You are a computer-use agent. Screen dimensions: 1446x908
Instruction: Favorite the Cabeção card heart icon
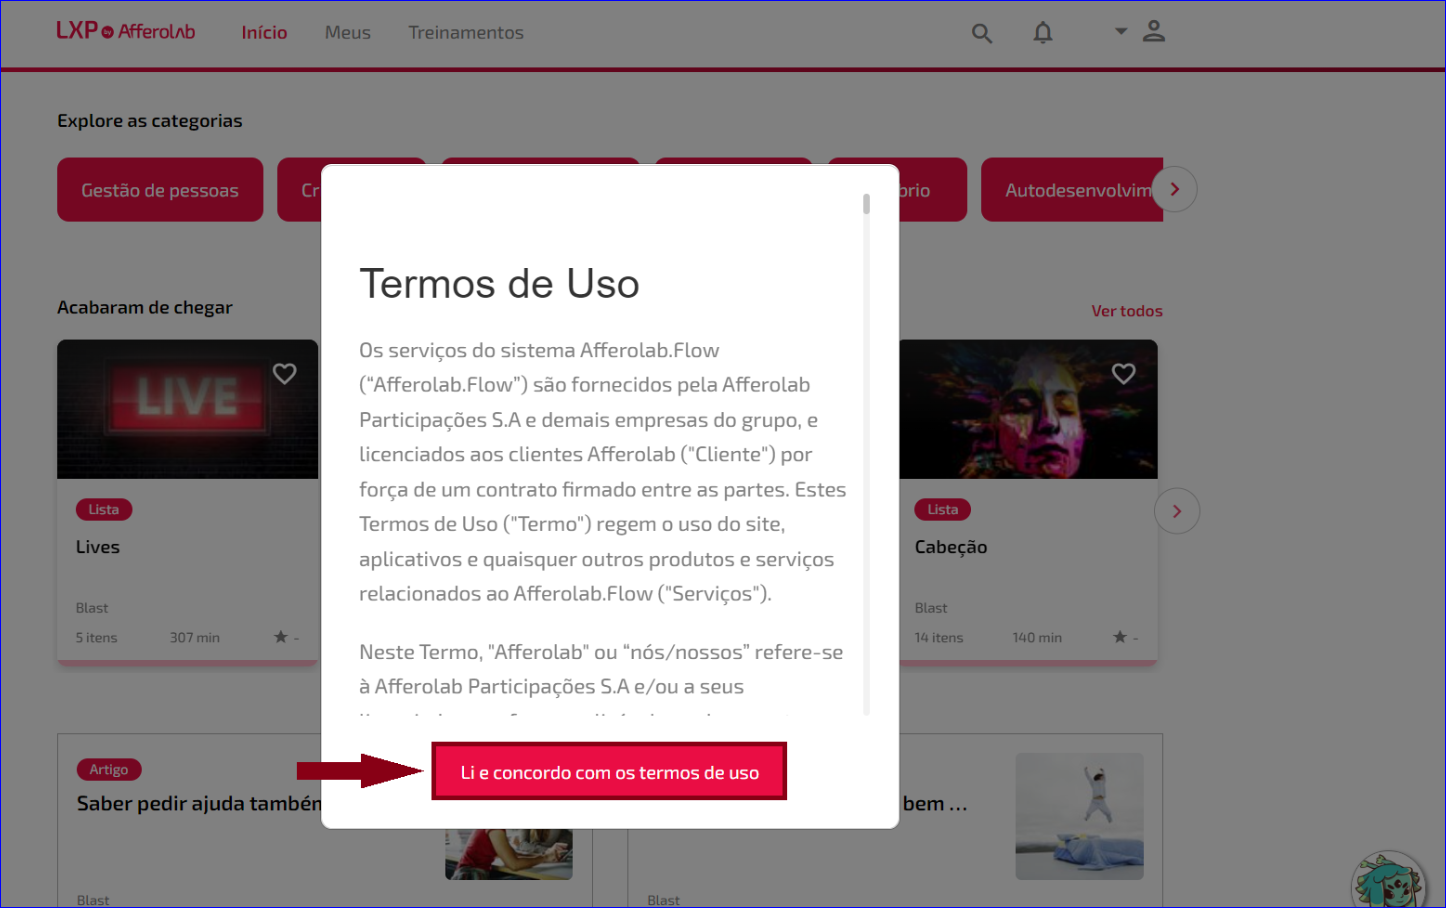(1124, 373)
